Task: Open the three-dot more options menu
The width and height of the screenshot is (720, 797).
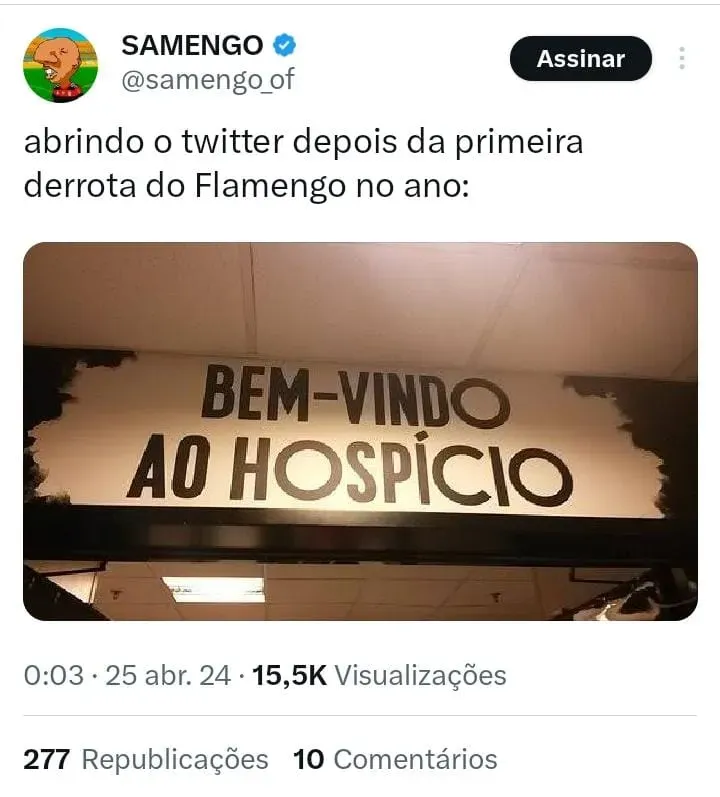Action: (682, 58)
